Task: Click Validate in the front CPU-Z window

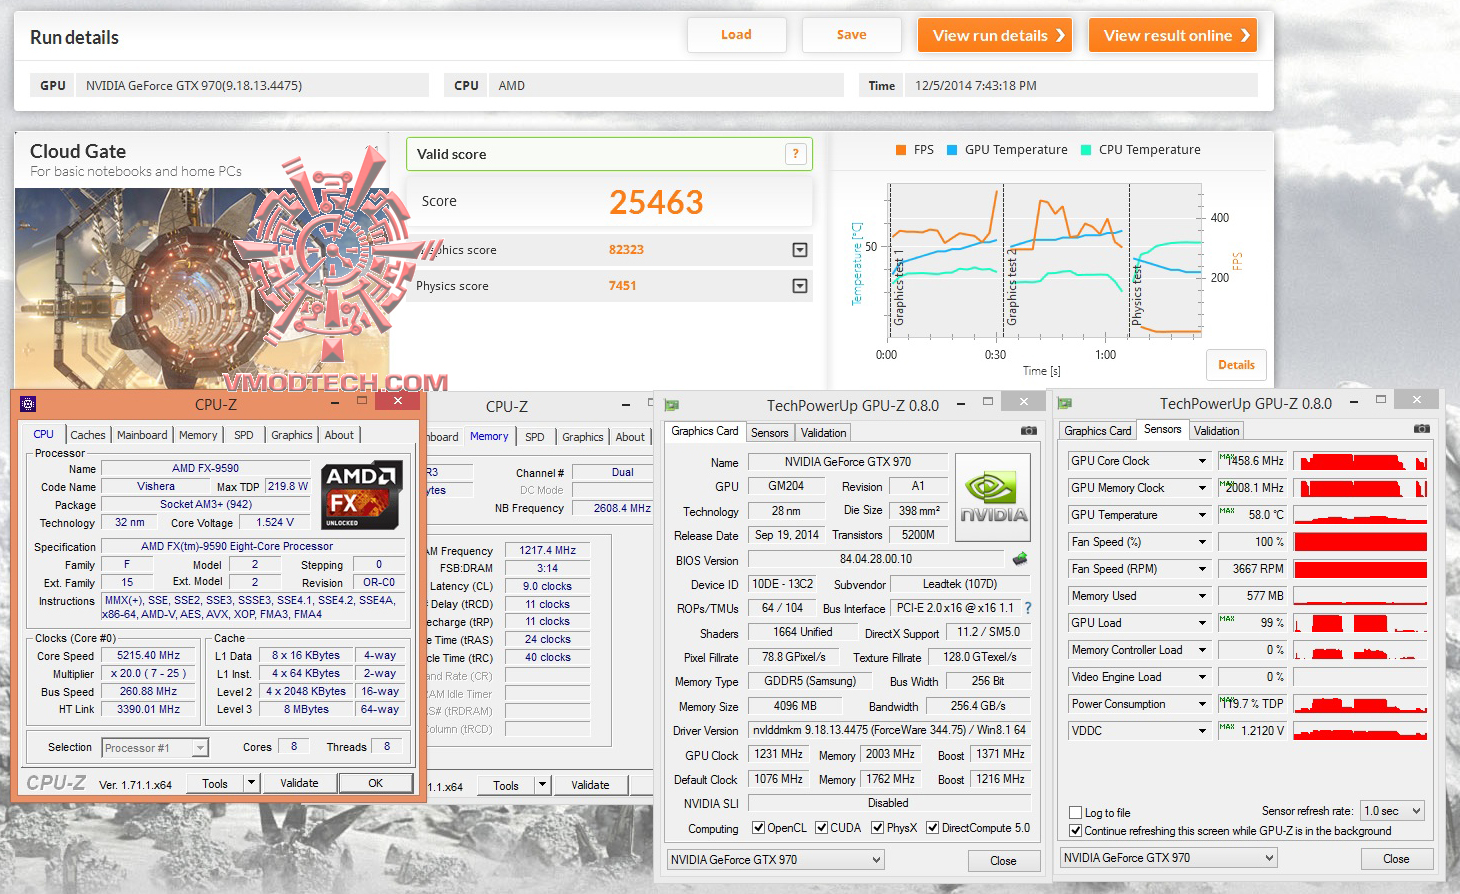Action: [x=299, y=783]
